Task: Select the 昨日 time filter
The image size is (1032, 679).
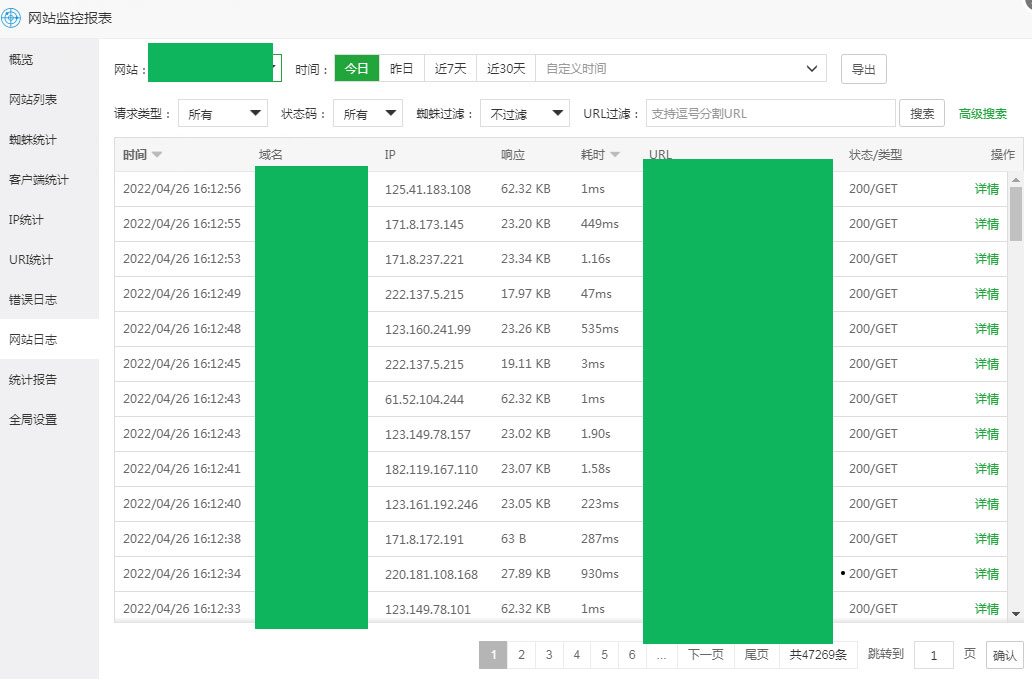Action: pos(401,68)
